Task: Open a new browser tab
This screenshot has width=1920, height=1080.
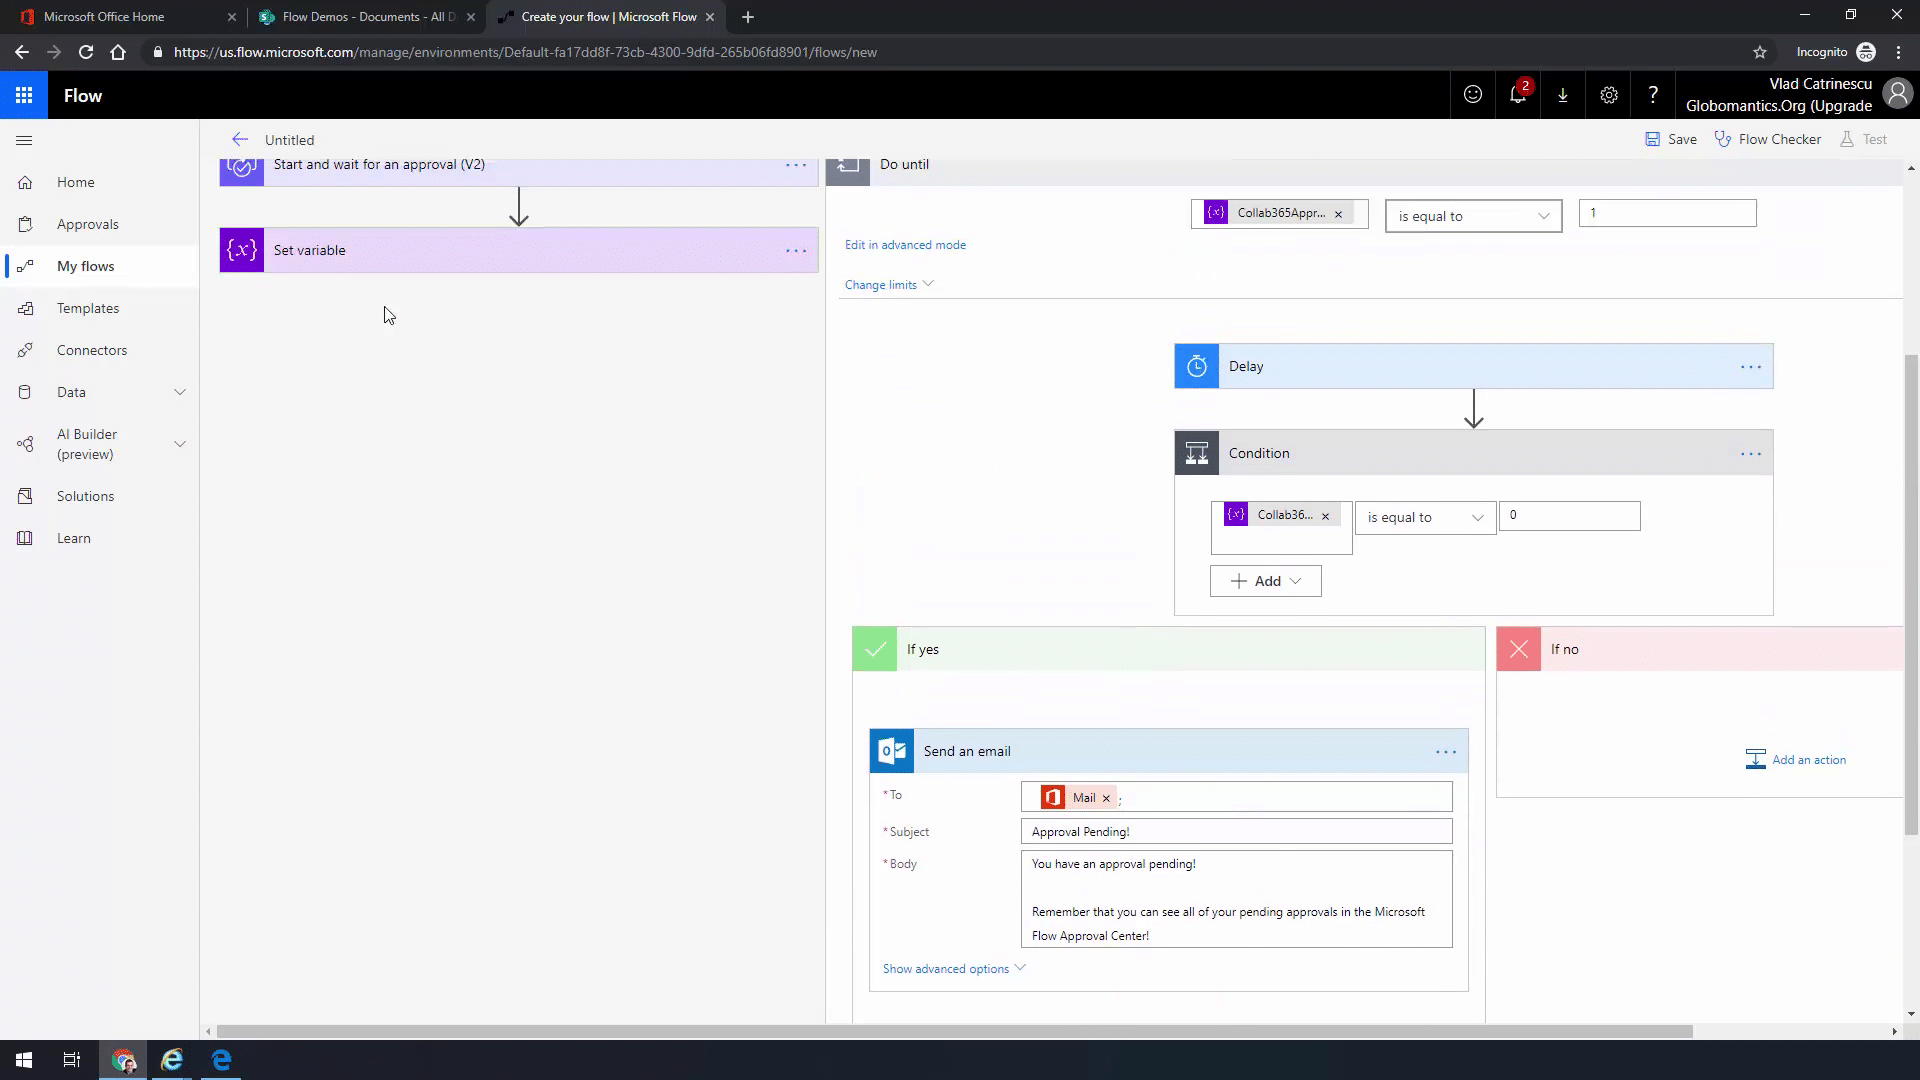Action: click(x=748, y=17)
